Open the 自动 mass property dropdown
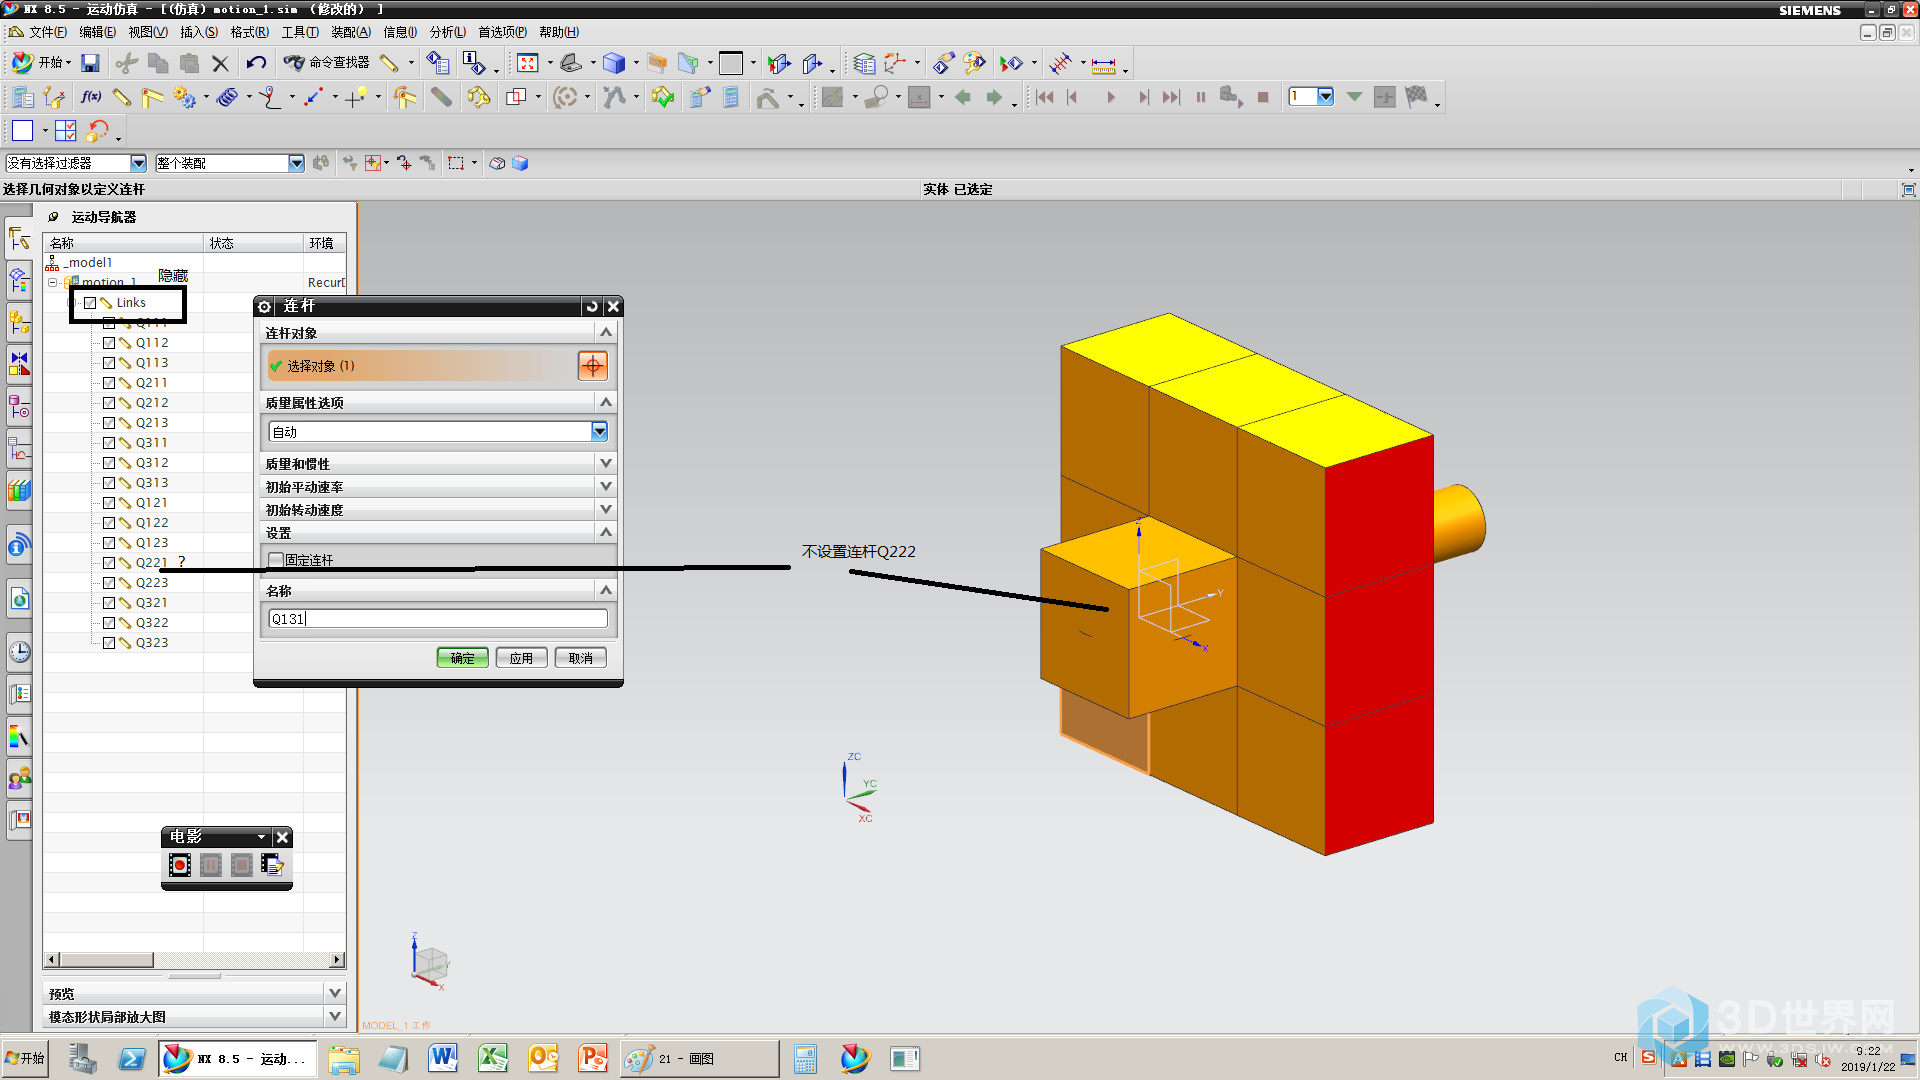Viewport: 1920px width, 1080px height. (599, 431)
